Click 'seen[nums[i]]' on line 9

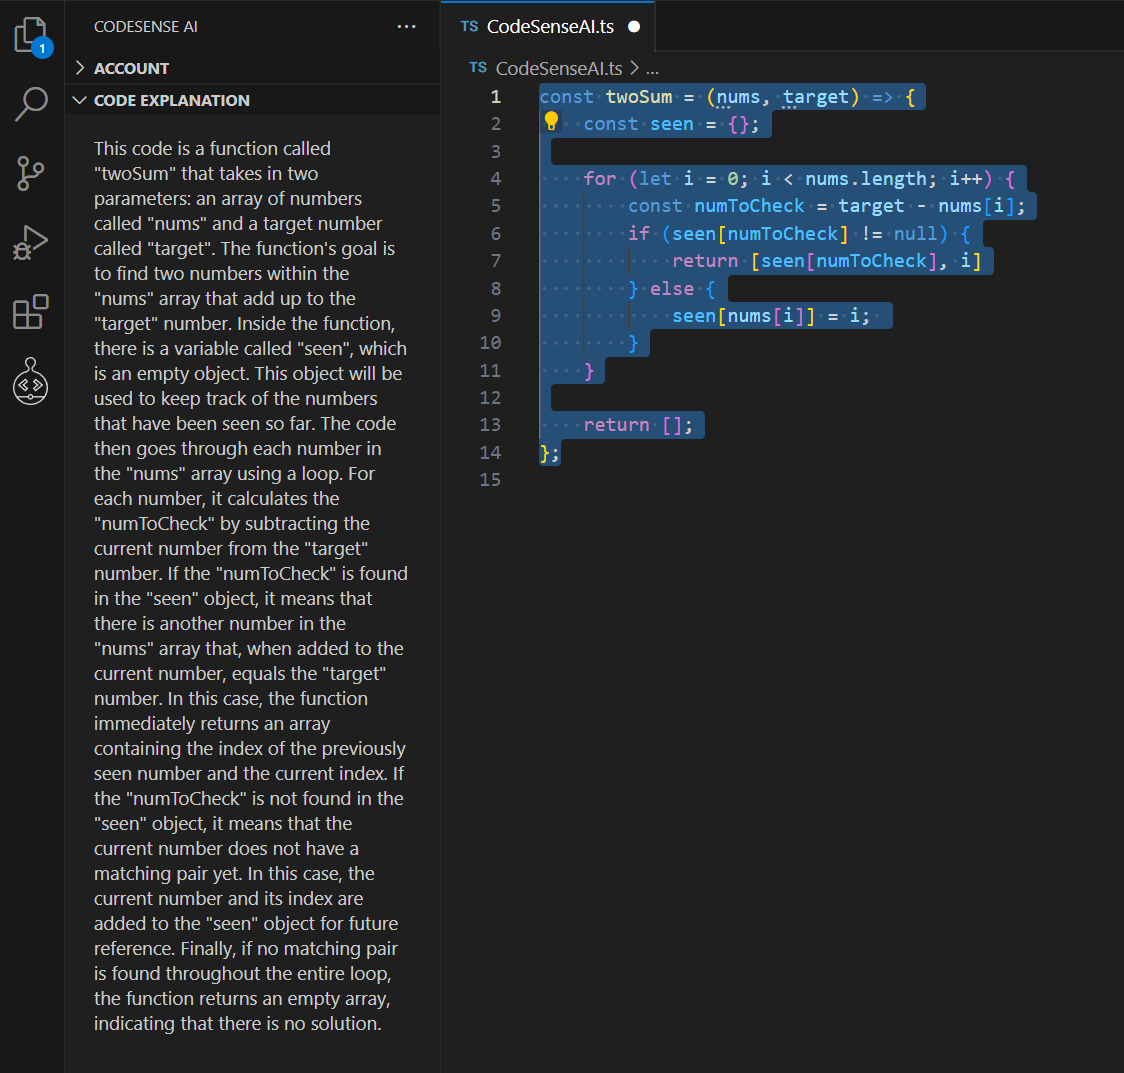coord(743,316)
